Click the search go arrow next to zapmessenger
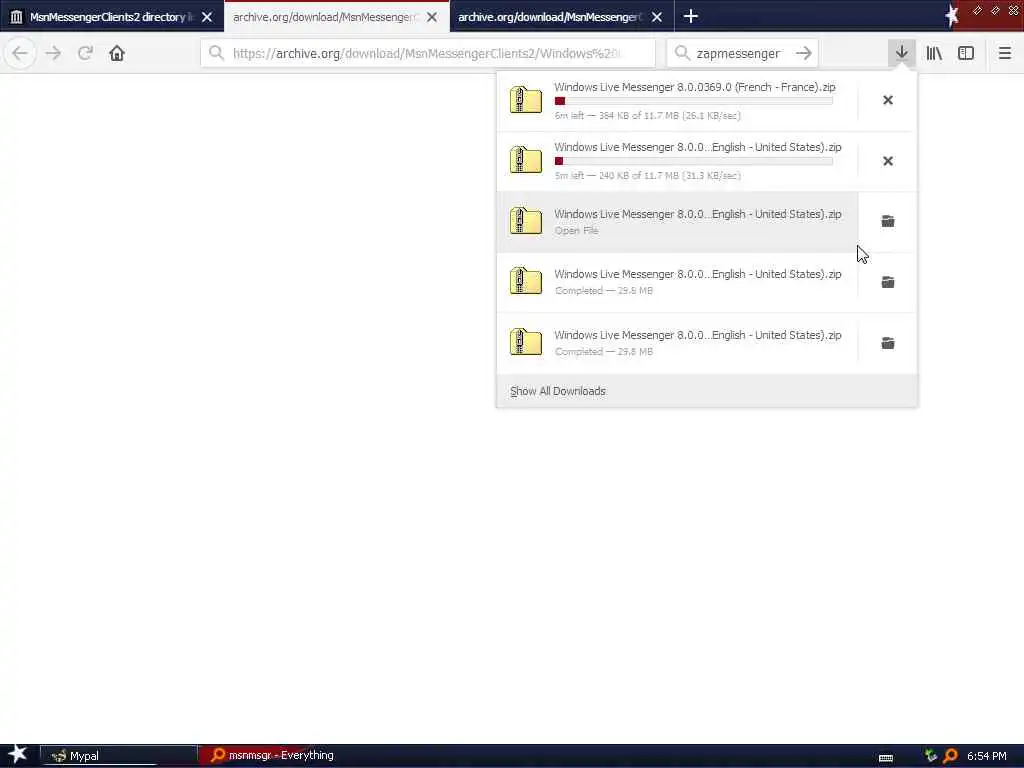Screen dimensions: 1024x768 [x=804, y=53]
